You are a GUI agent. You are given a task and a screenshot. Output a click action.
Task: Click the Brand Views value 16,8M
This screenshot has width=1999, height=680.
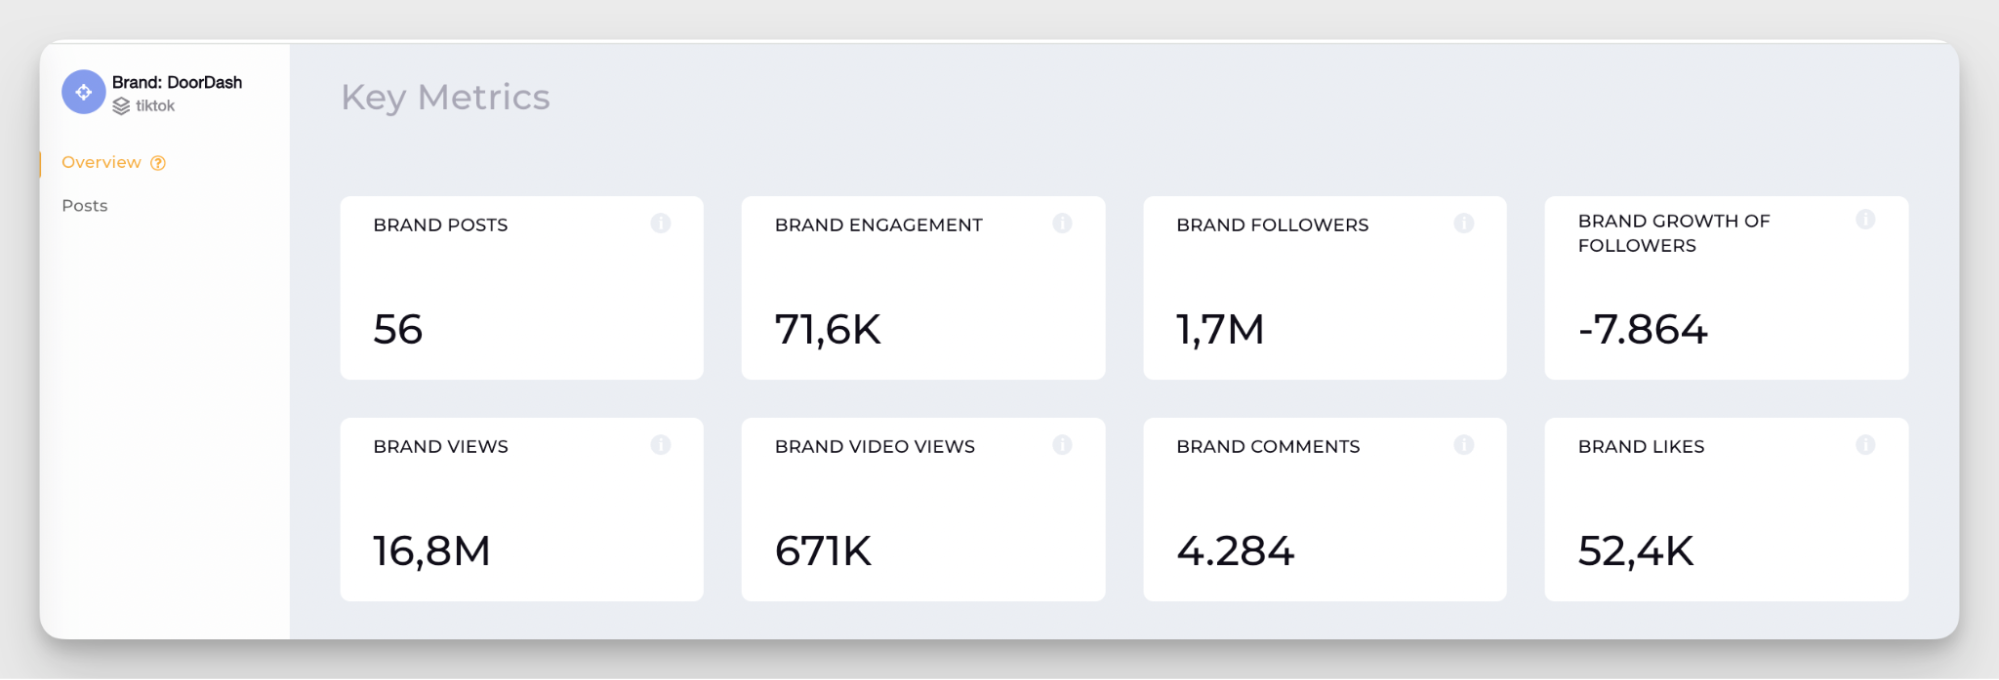point(432,551)
